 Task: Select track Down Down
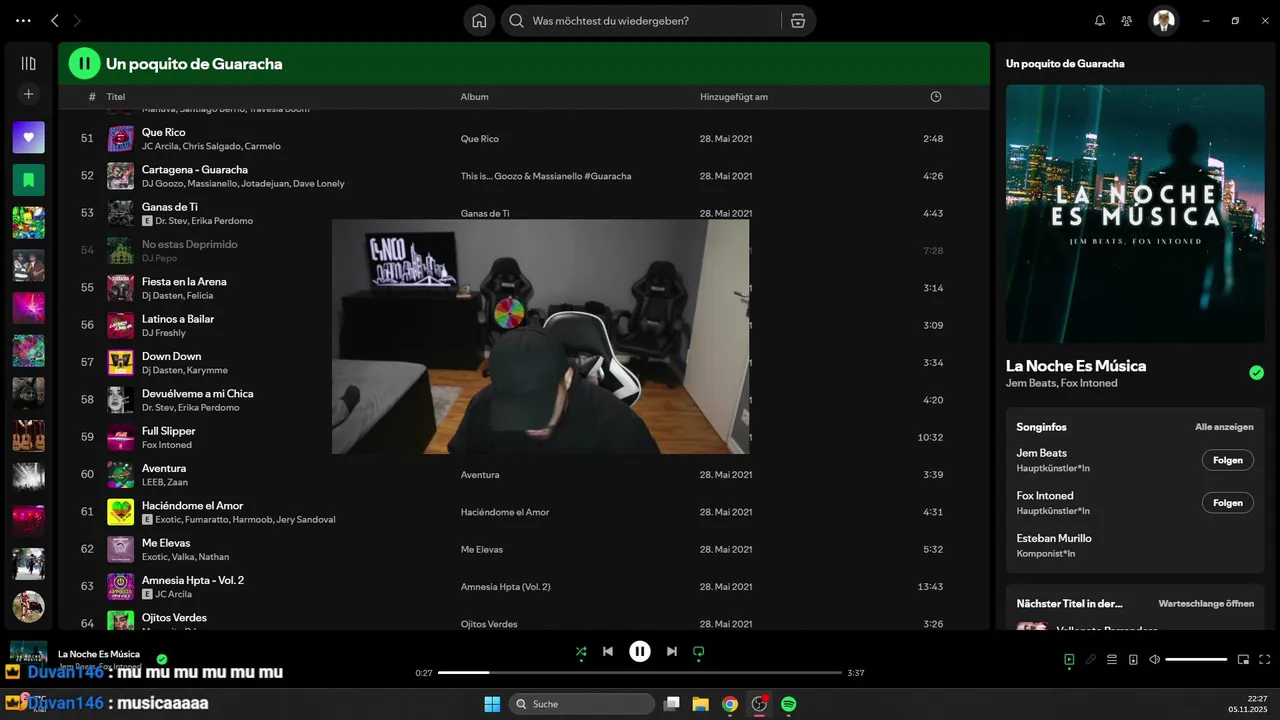(x=171, y=356)
